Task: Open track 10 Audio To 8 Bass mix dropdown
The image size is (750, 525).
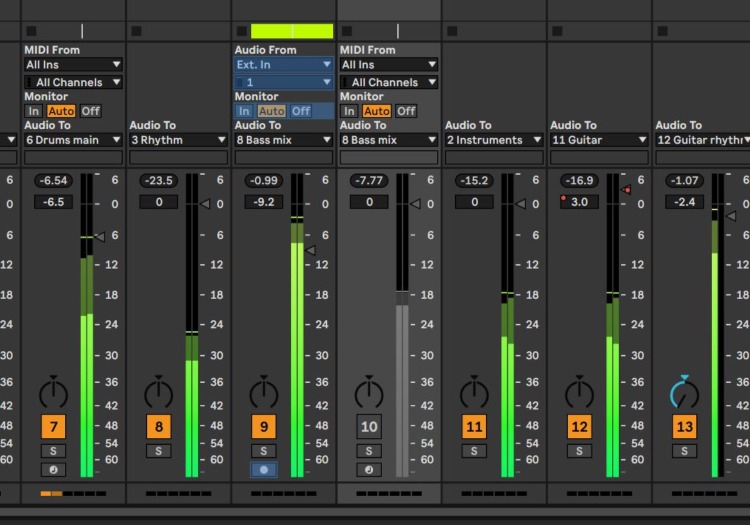Action: 389,140
